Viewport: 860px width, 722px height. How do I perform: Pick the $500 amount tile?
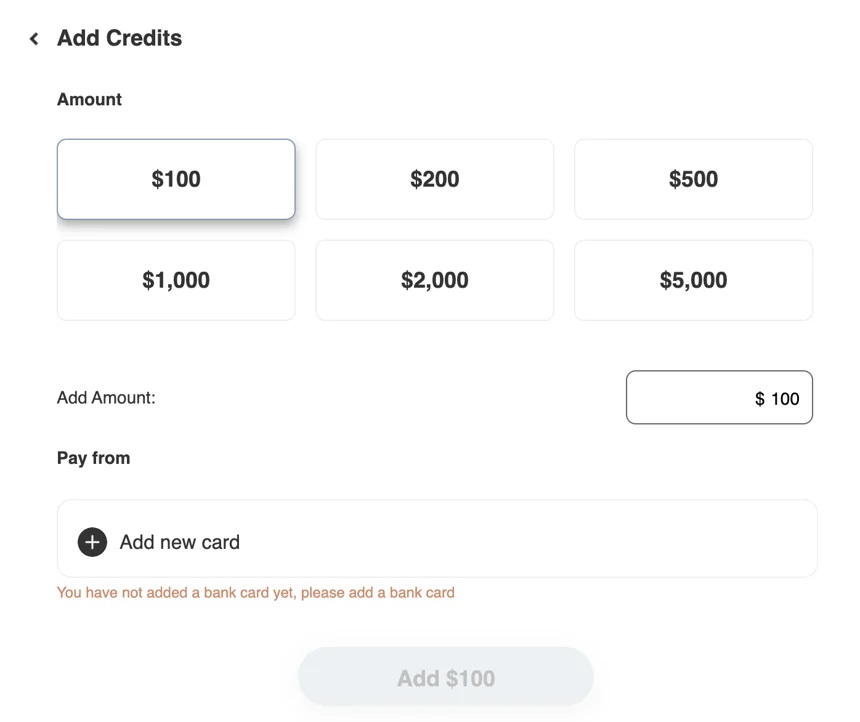point(693,179)
